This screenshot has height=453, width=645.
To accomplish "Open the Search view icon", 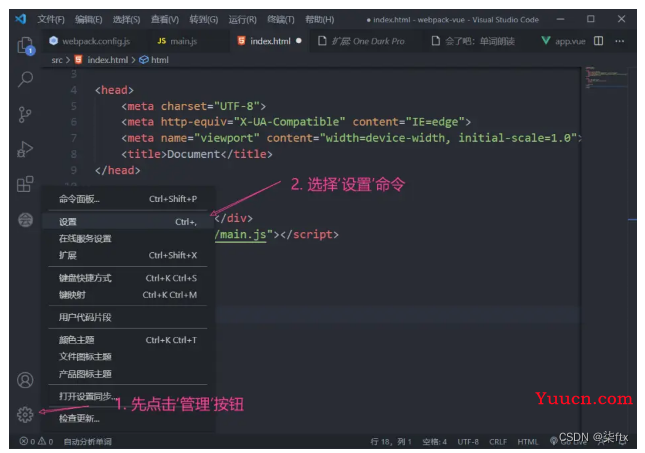I will pyautogui.click(x=26, y=79).
